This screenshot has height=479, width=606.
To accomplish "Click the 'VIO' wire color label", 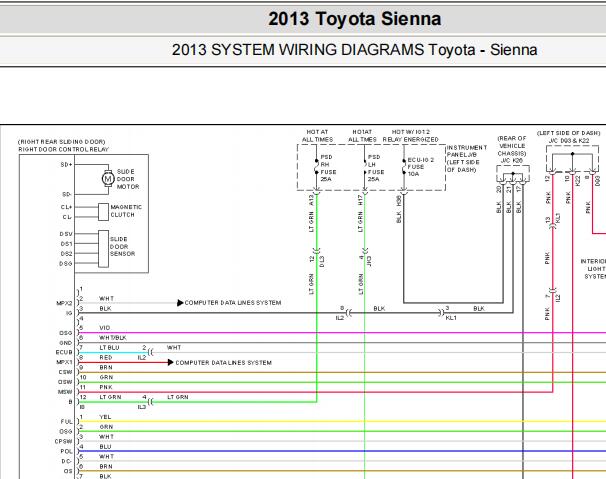I will [x=105, y=328].
